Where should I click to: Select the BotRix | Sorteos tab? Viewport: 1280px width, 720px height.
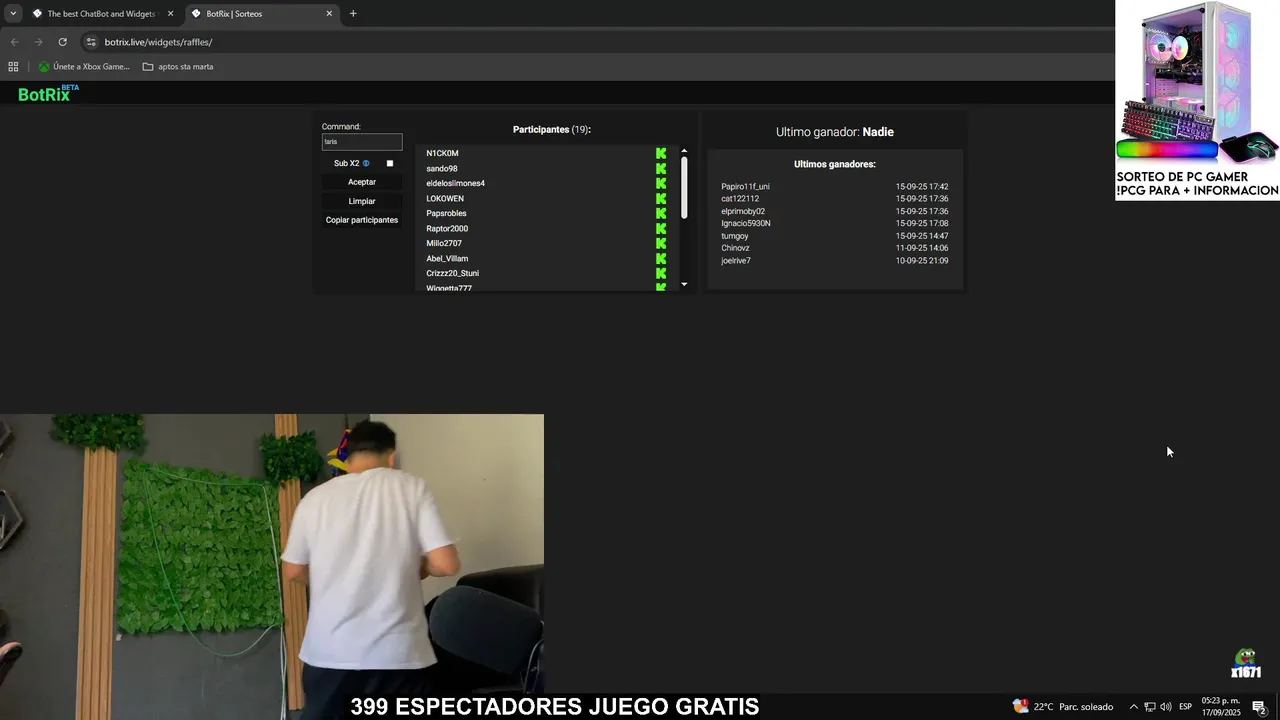coord(264,14)
